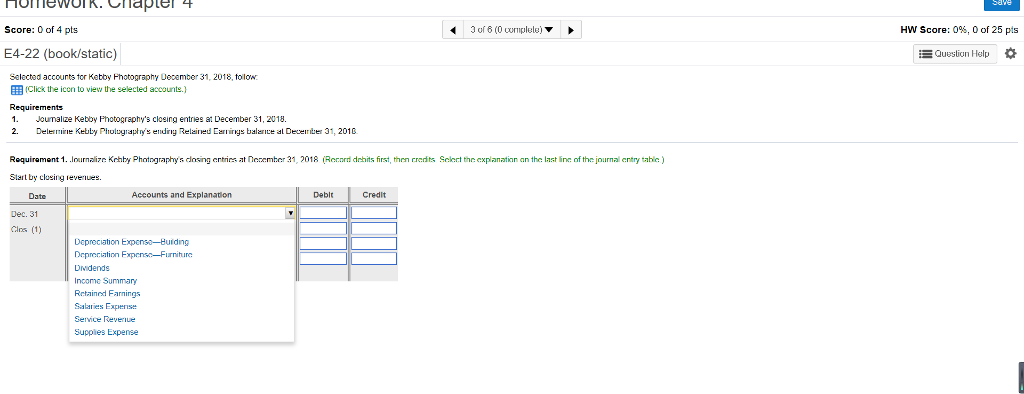Choose Depreciation Expense—Furniture from list
This screenshot has height=394, width=1024.
click(133, 254)
